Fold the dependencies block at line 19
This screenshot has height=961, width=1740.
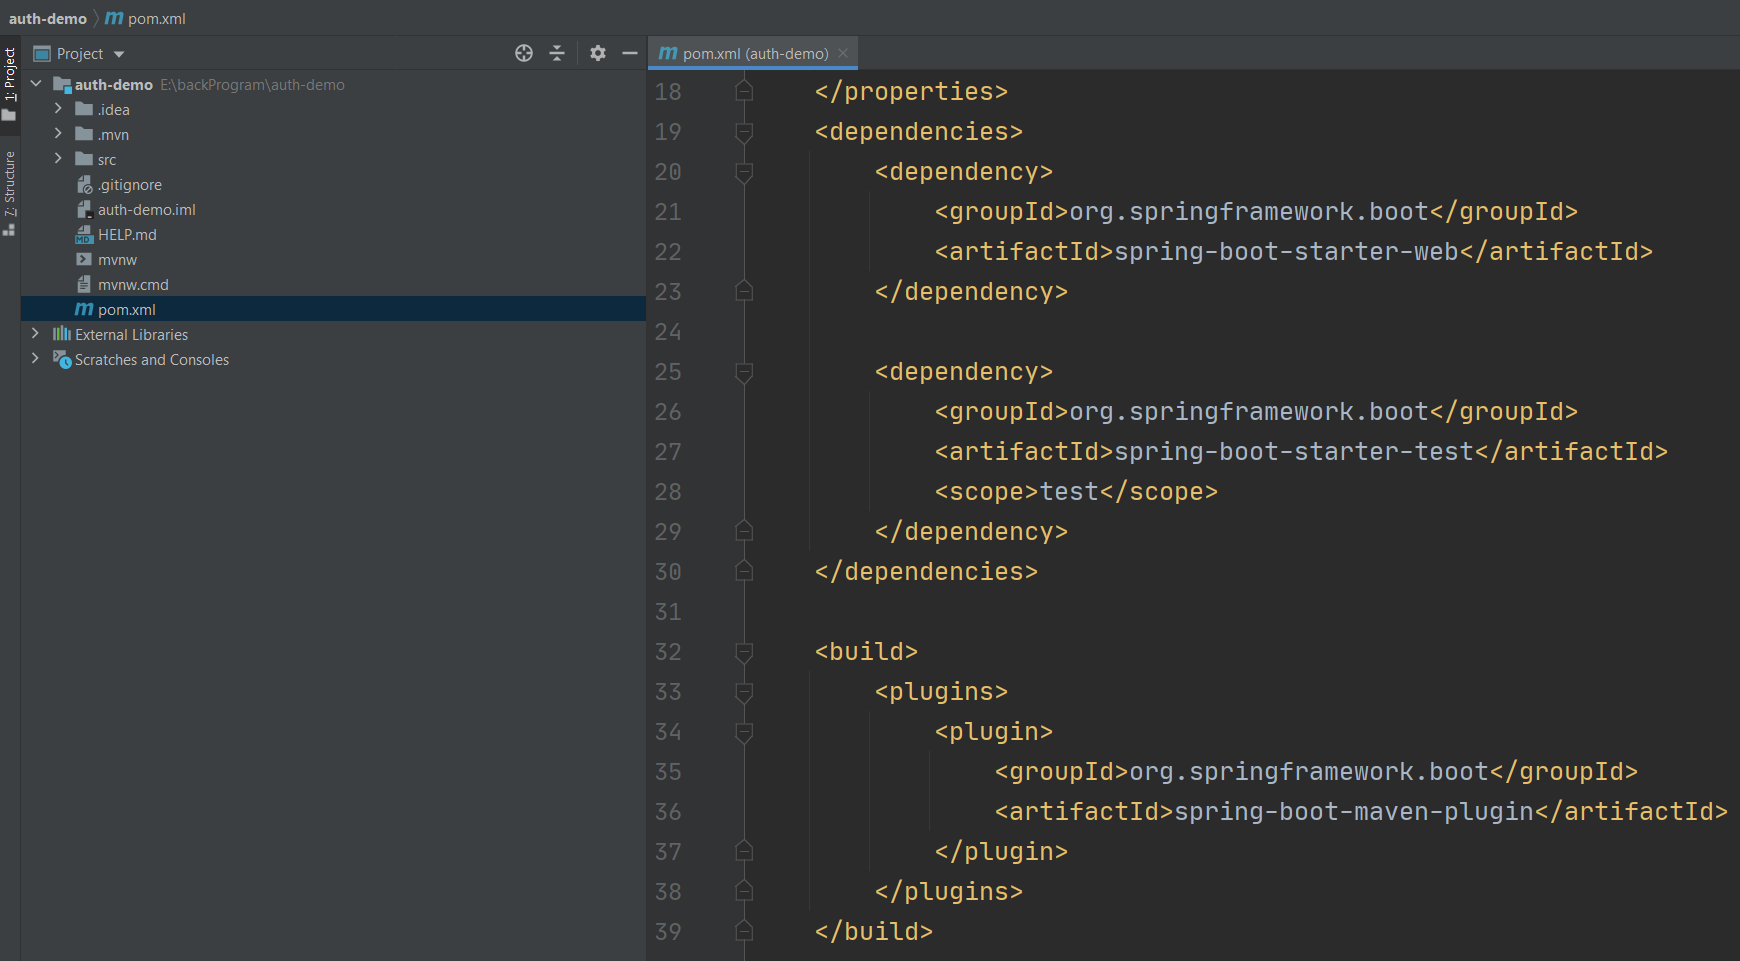744,132
